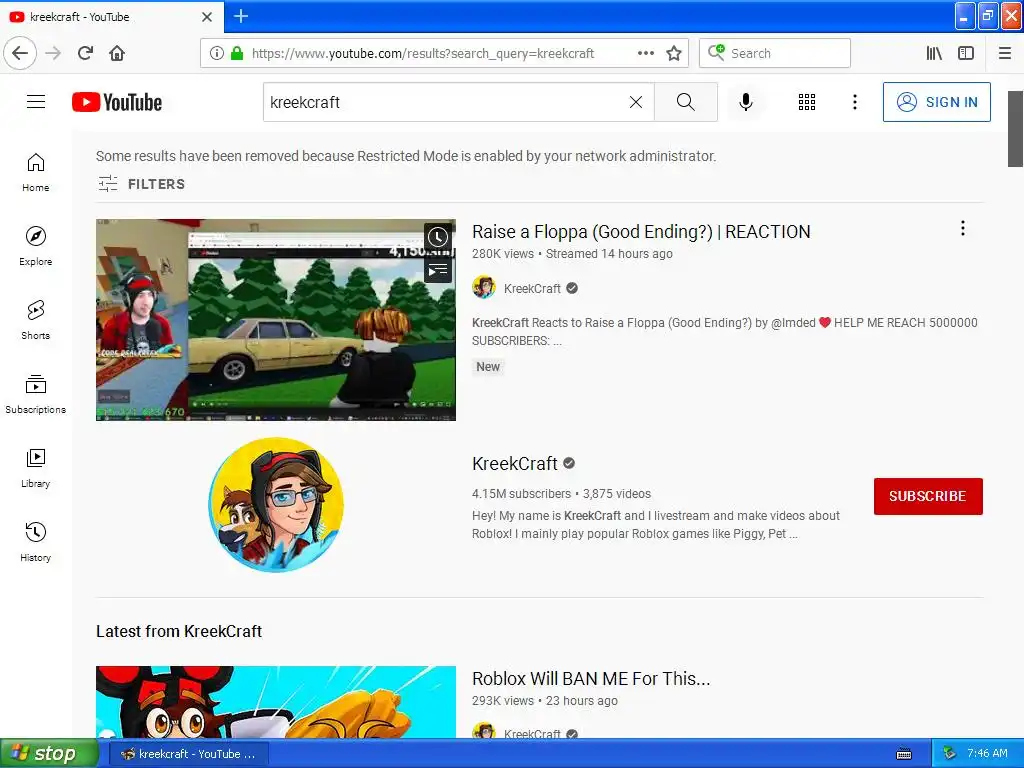Viewport: 1024px width, 768px height.
Task: Open the browser home page icon
Action: [117, 53]
